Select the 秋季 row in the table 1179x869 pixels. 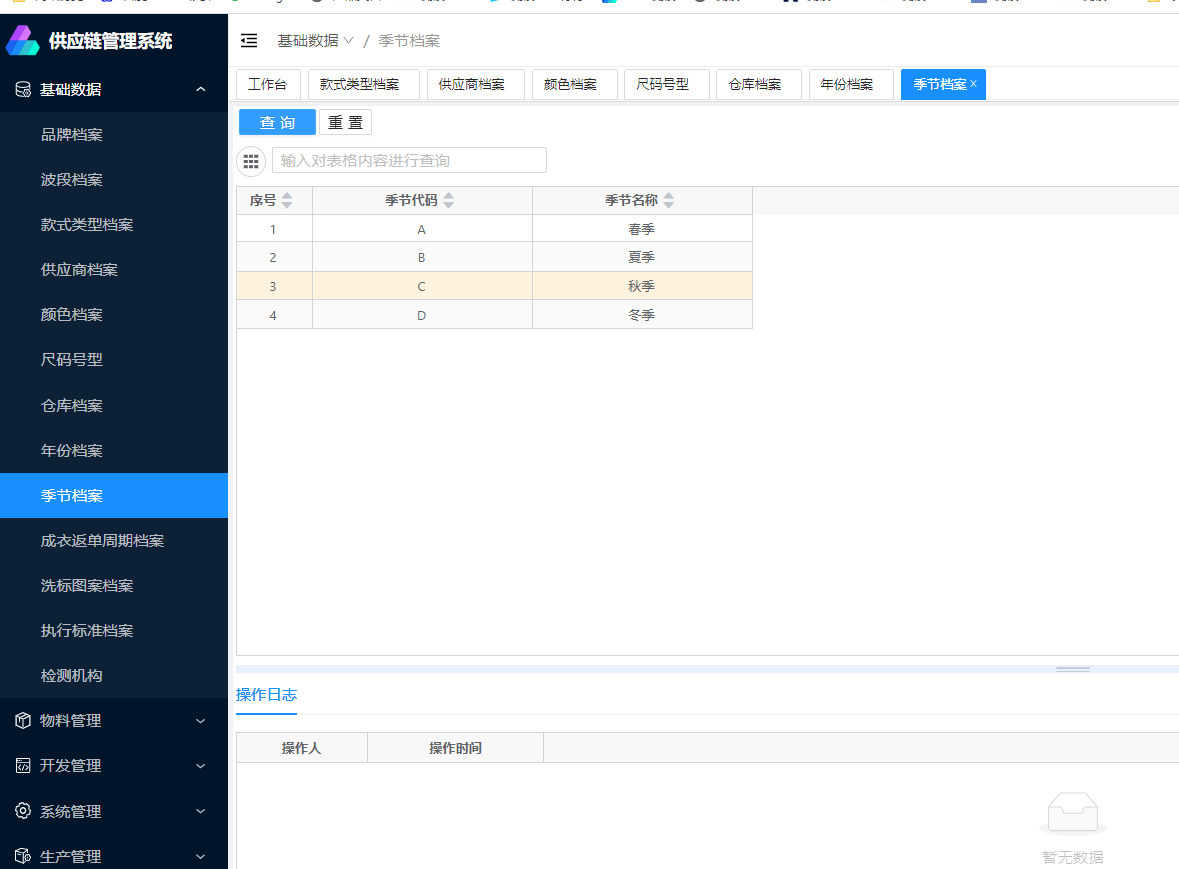[x=641, y=287]
